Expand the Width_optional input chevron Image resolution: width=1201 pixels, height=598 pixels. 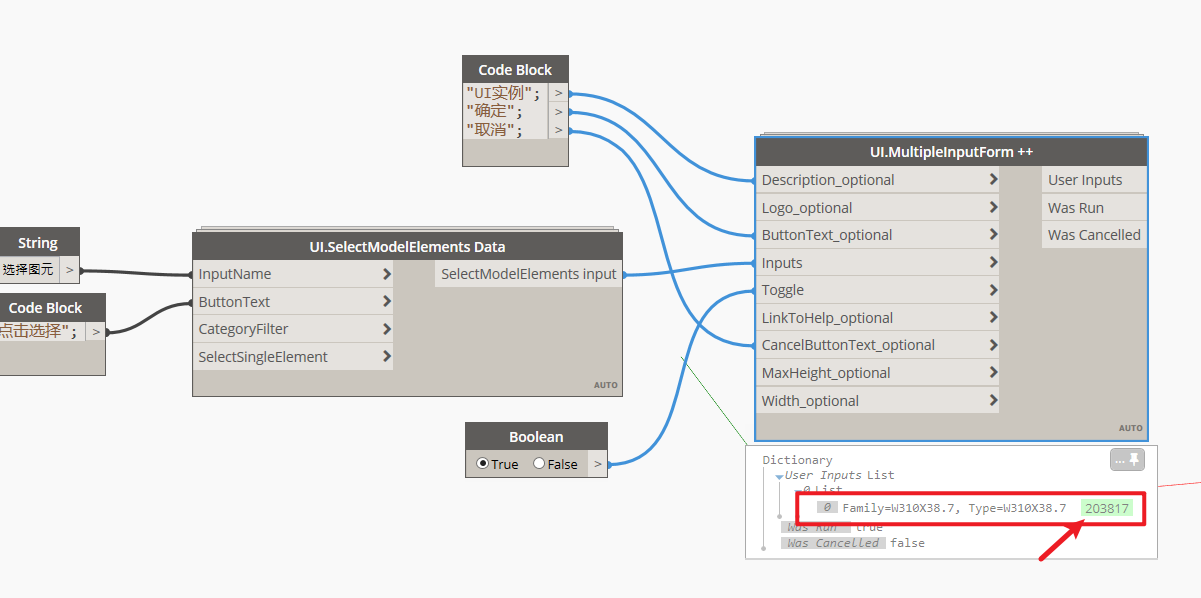pos(992,400)
